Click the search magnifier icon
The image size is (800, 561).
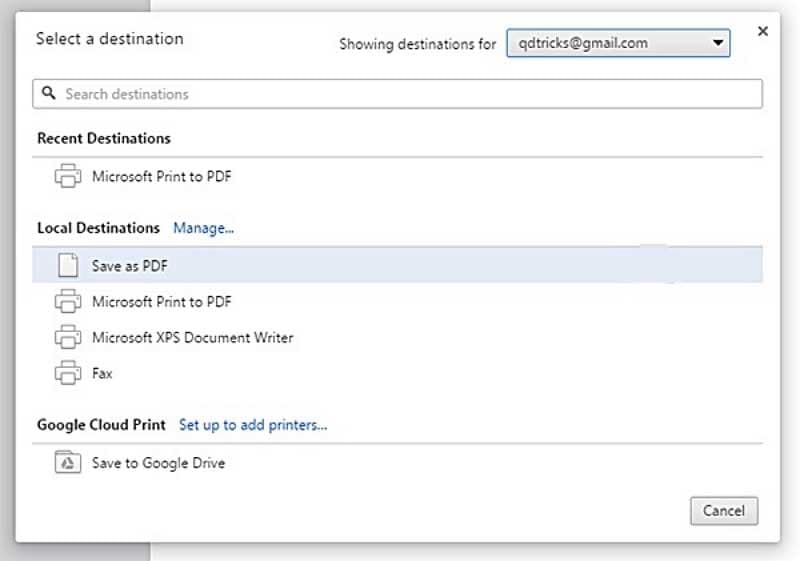48,94
